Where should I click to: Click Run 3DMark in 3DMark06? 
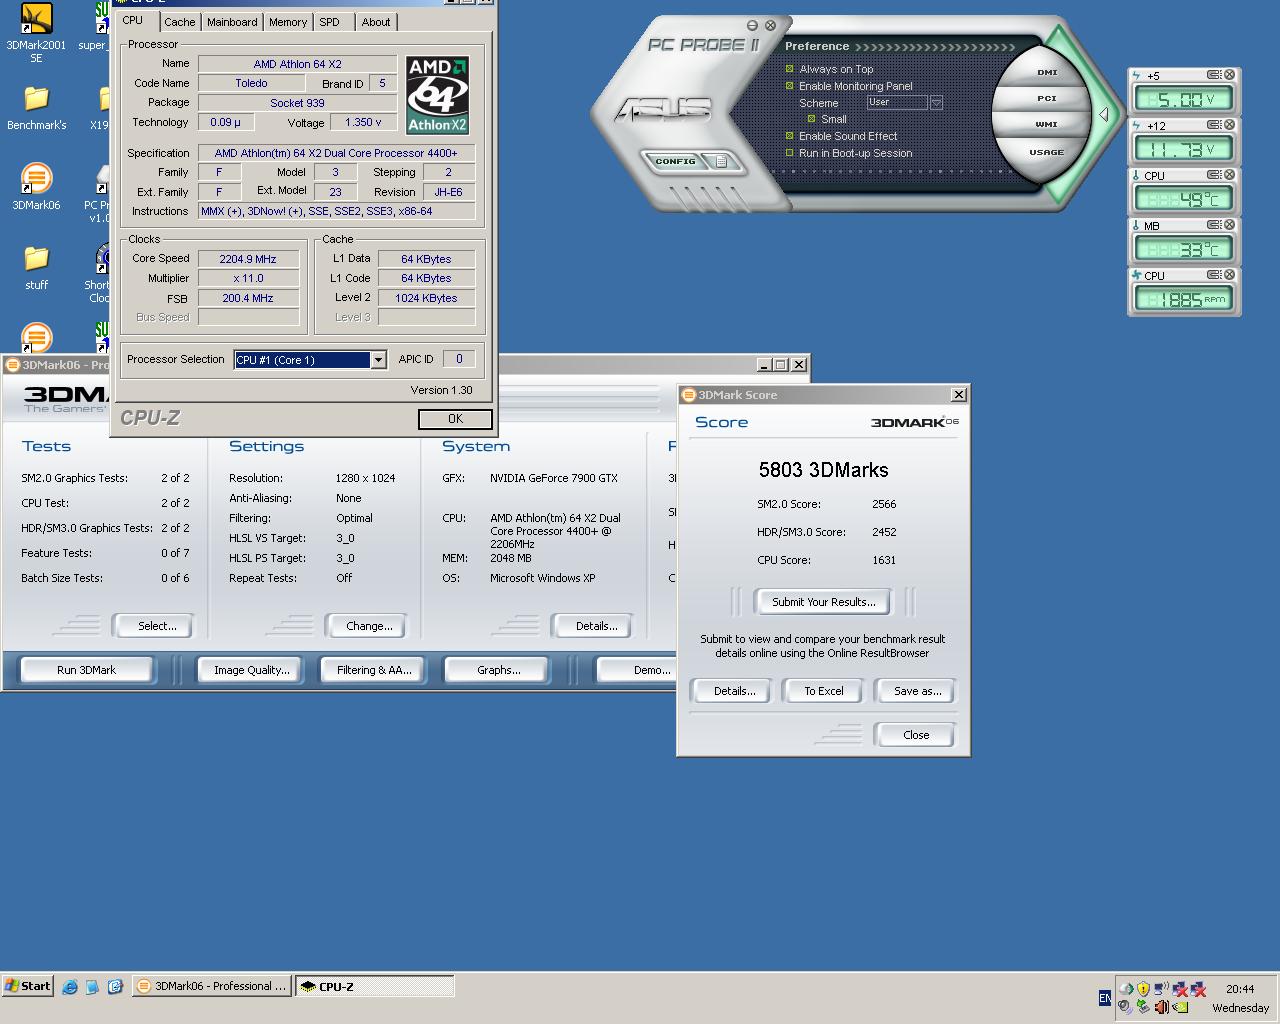point(86,670)
